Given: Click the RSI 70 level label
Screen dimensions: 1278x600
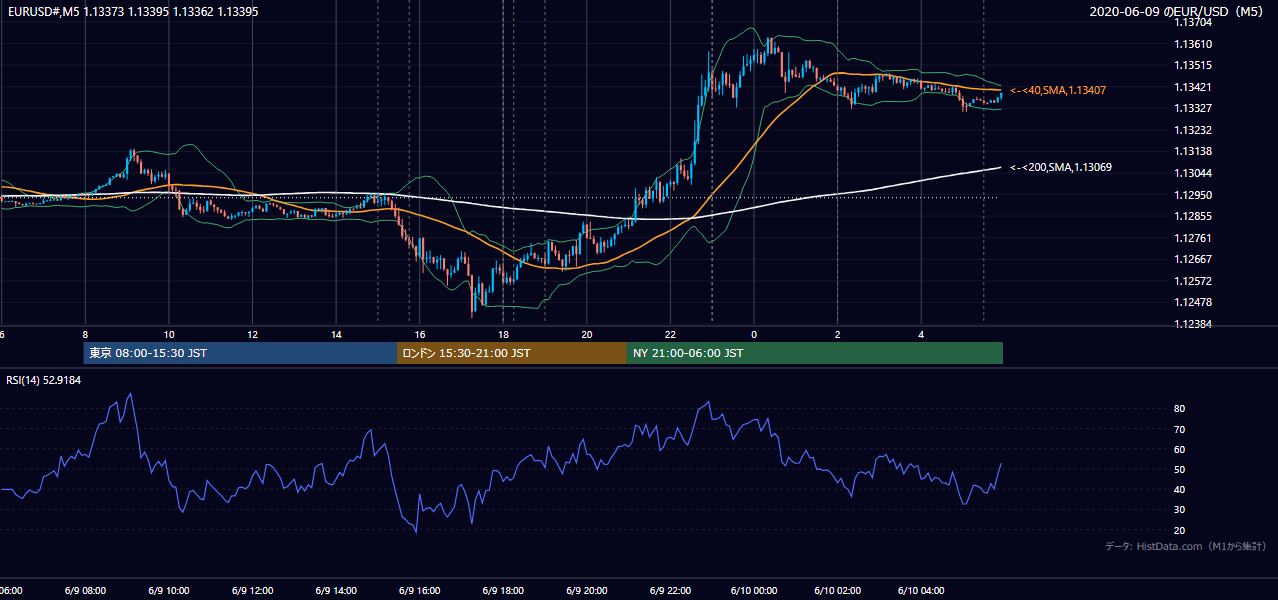Looking at the screenshot, I should click(1179, 429).
